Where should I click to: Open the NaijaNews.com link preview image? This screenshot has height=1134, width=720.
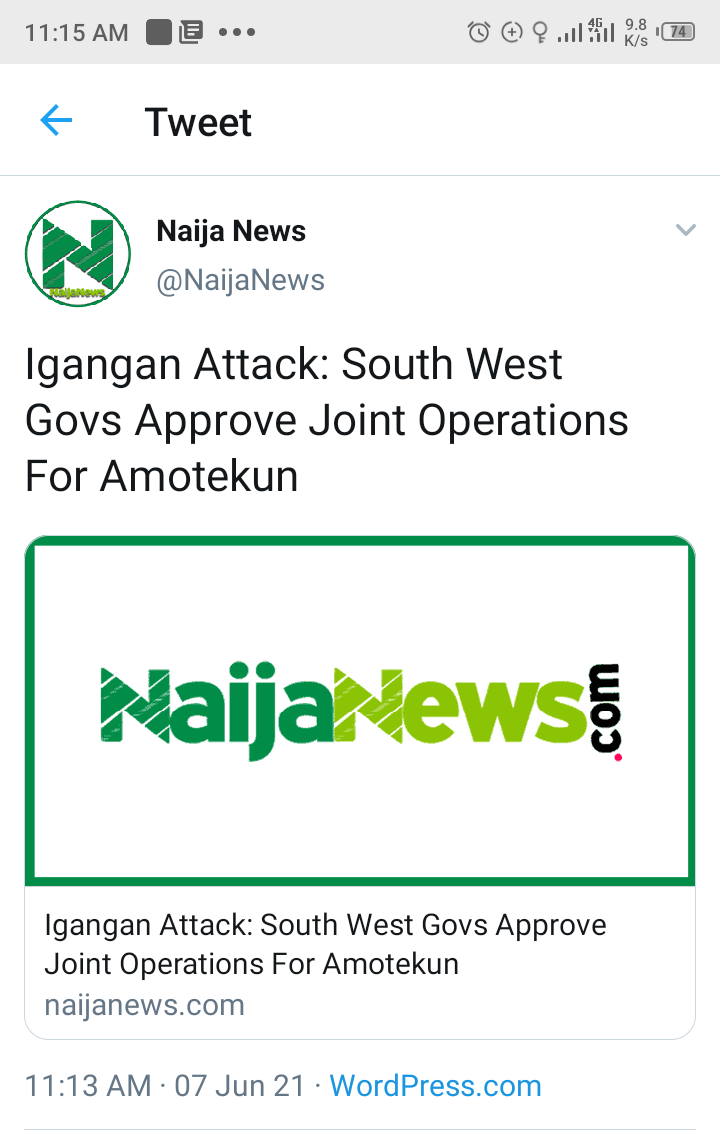point(360,711)
